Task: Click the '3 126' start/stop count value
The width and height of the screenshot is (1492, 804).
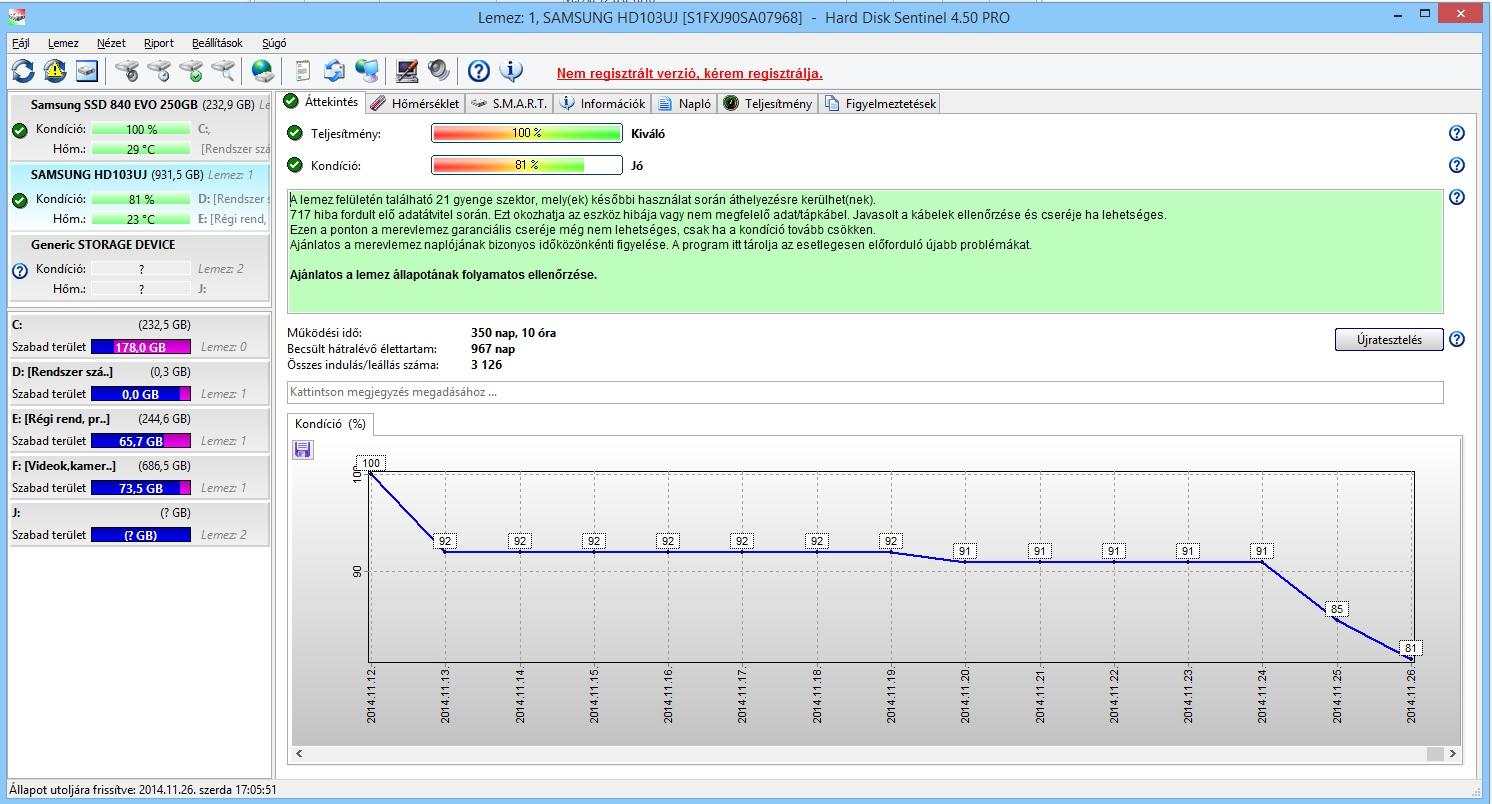Action: [486, 365]
